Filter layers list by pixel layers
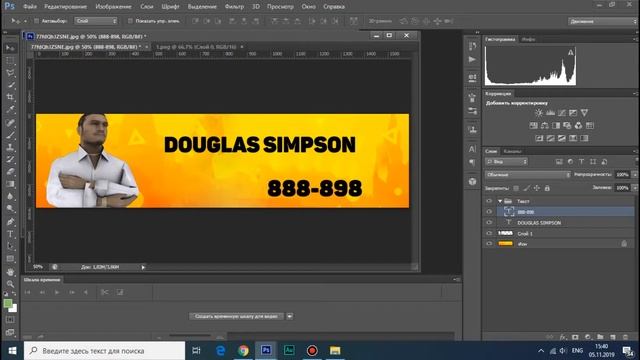Image resolution: width=640 pixels, height=360 pixels. coord(559,162)
